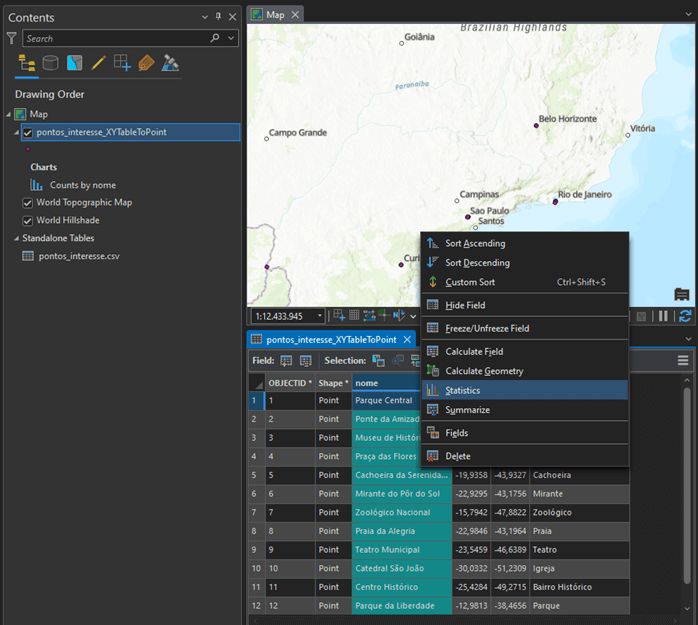
Task: Click the List By Snapping icon
Action: [x=122, y=63]
